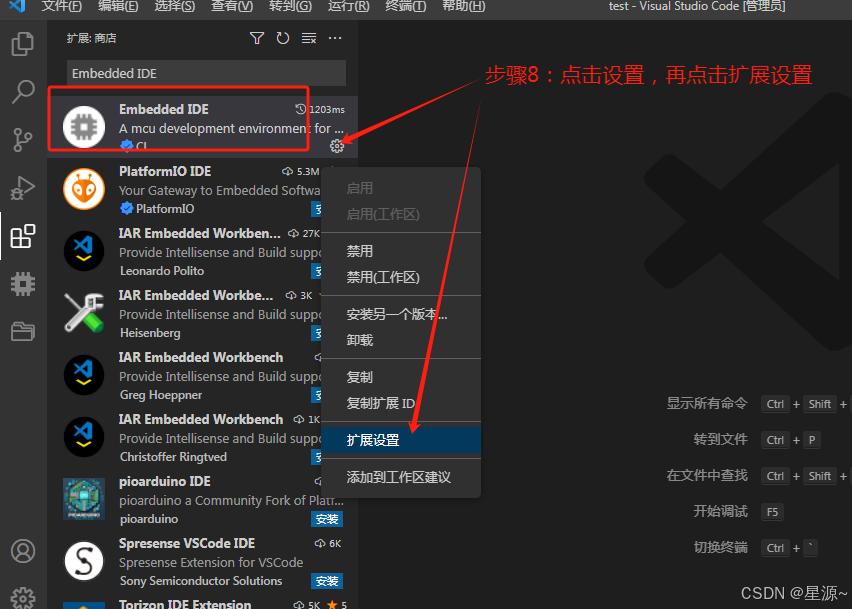Click the folder icon in the activity bar
Image resolution: width=852 pixels, height=609 pixels.
[22, 332]
